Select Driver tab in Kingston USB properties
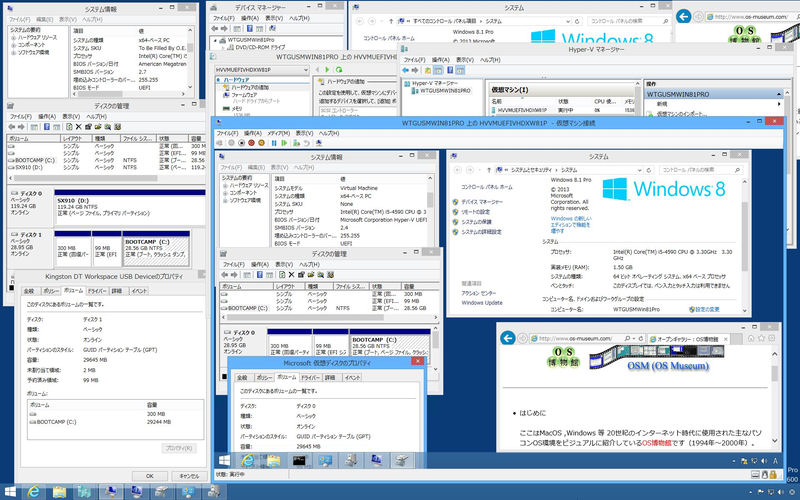 (96, 291)
